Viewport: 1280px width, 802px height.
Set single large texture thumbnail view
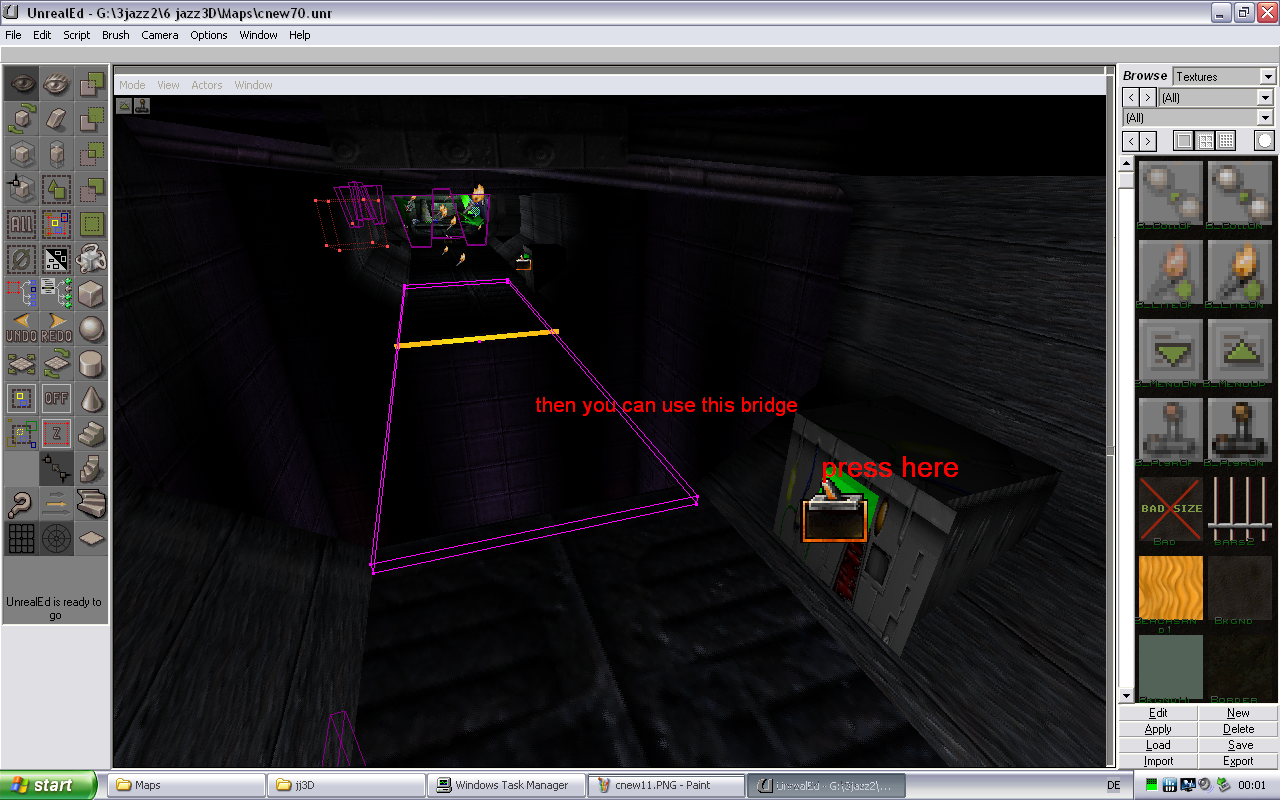pos(1184,141)
